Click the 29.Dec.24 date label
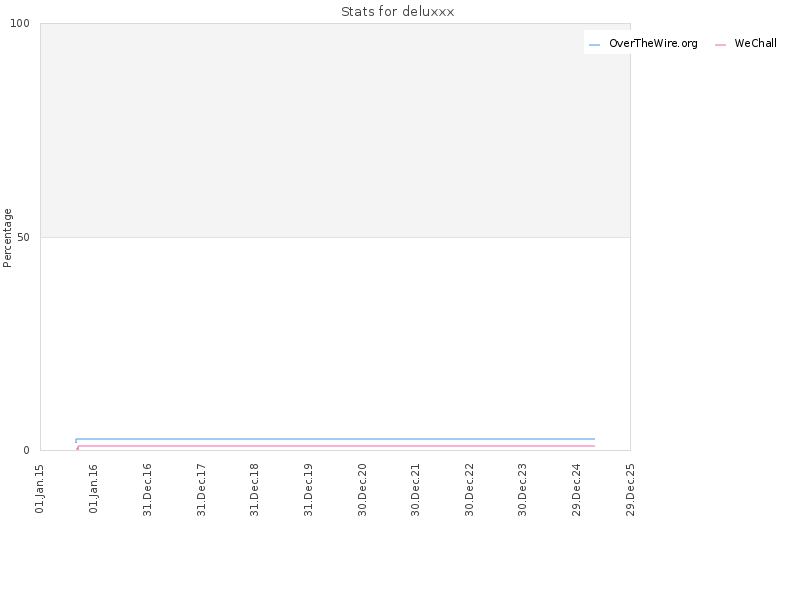 (577, 489)
